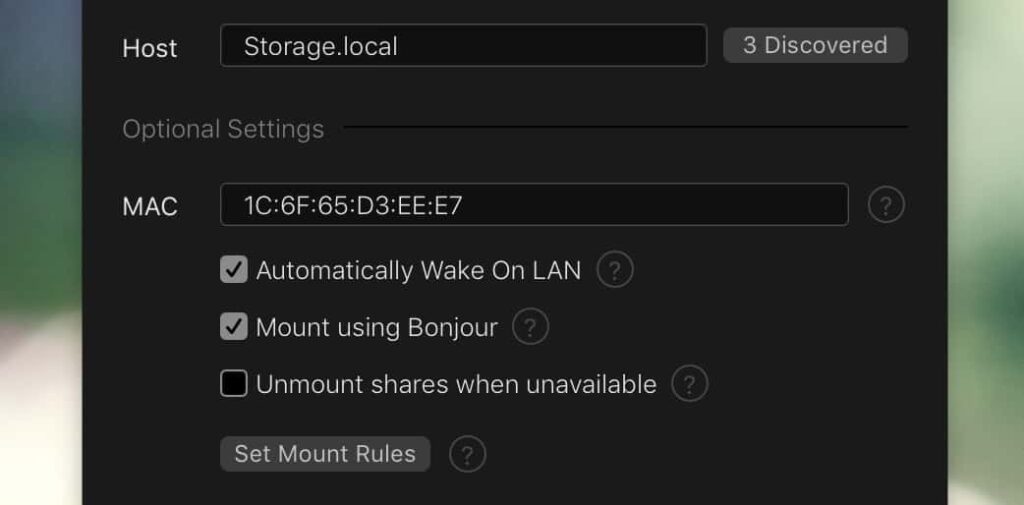Screen dimensions: 1024x505
Task: Show help for Mount using Bonjour
Action: pos(531,327)
